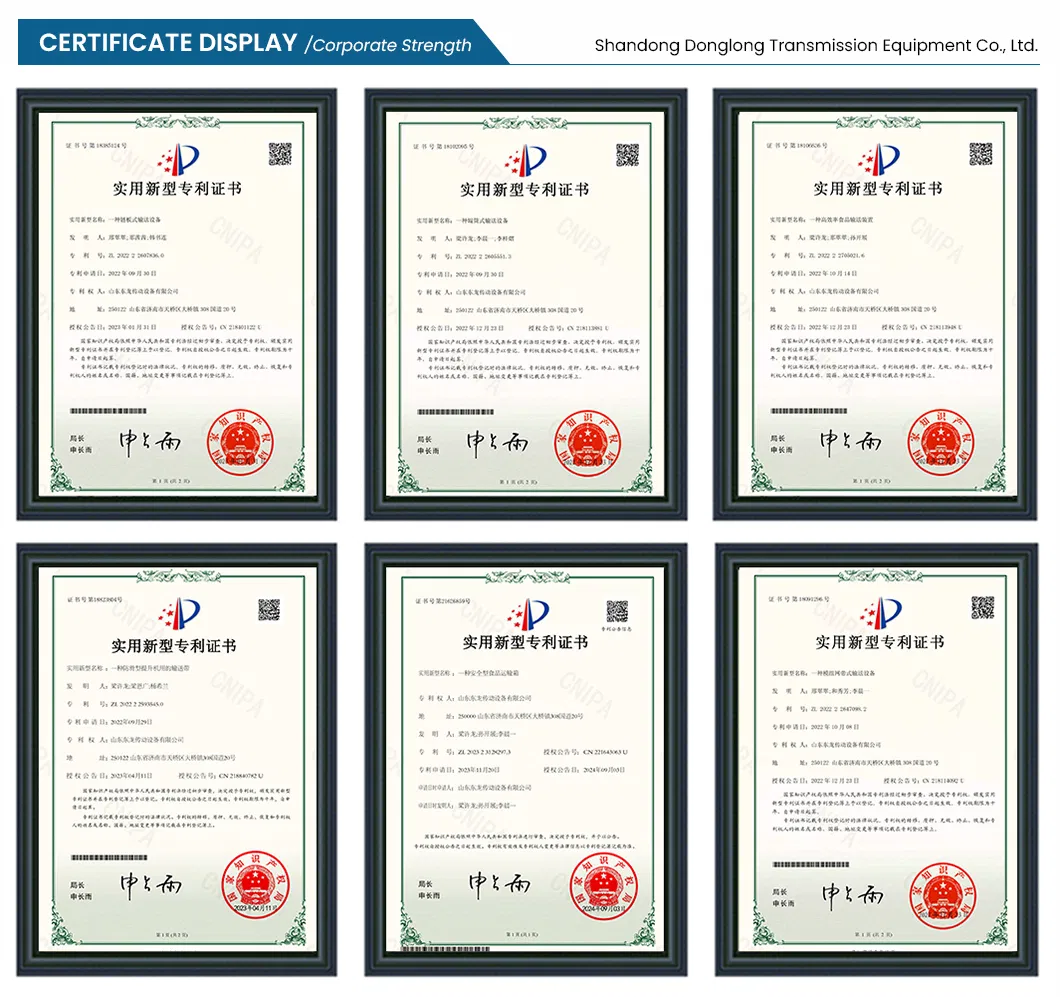Click the QR code on the top-middle certificate
This screenshot has width=1060, height=997.
click(627, 155)
